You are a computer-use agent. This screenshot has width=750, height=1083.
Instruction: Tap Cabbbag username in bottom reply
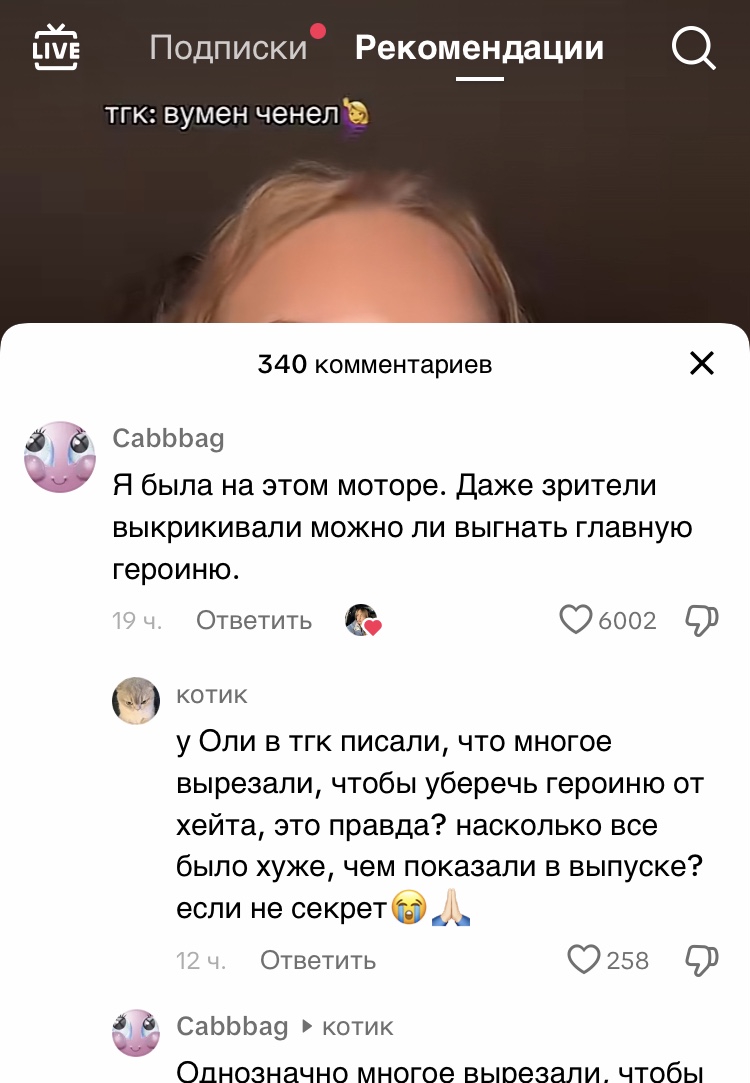click(x=232, y=1026)
